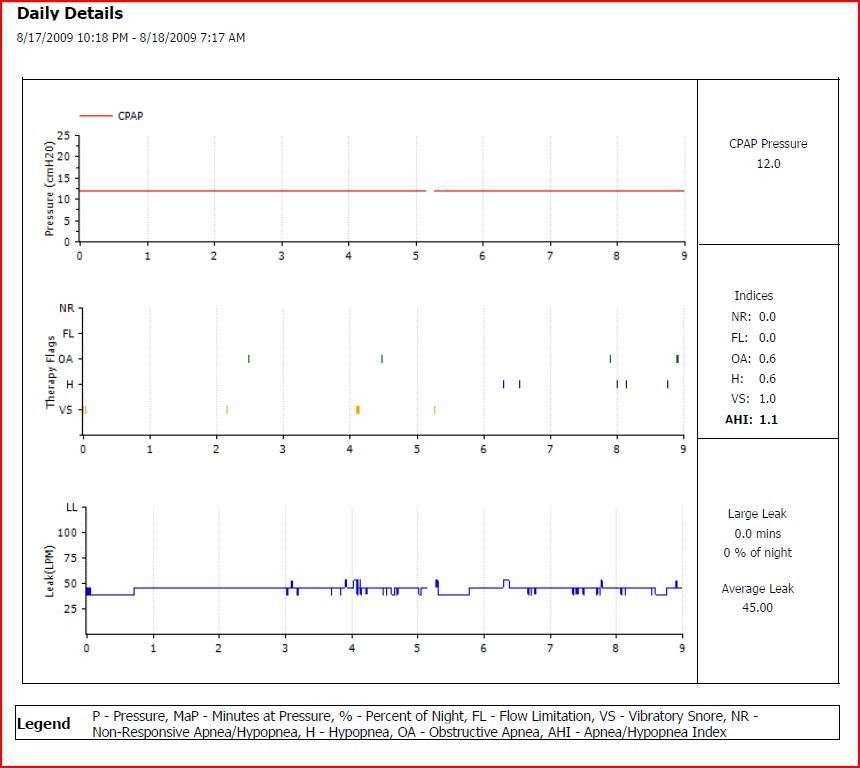Click the Average Leak 45.00 value
This screenshot has height=768, width=860.
coord(757,608)
